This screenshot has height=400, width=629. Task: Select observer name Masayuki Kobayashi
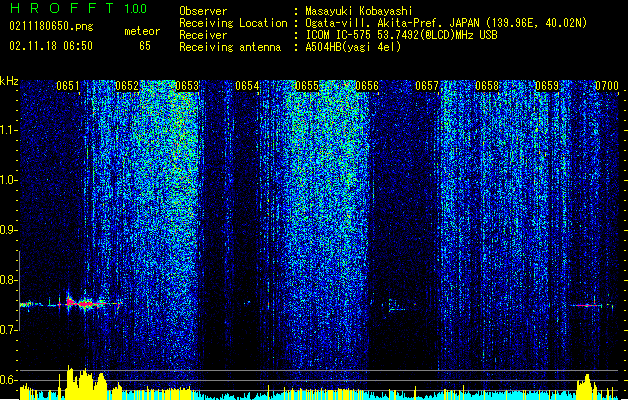pyautogui.click(x=359, y=11)
